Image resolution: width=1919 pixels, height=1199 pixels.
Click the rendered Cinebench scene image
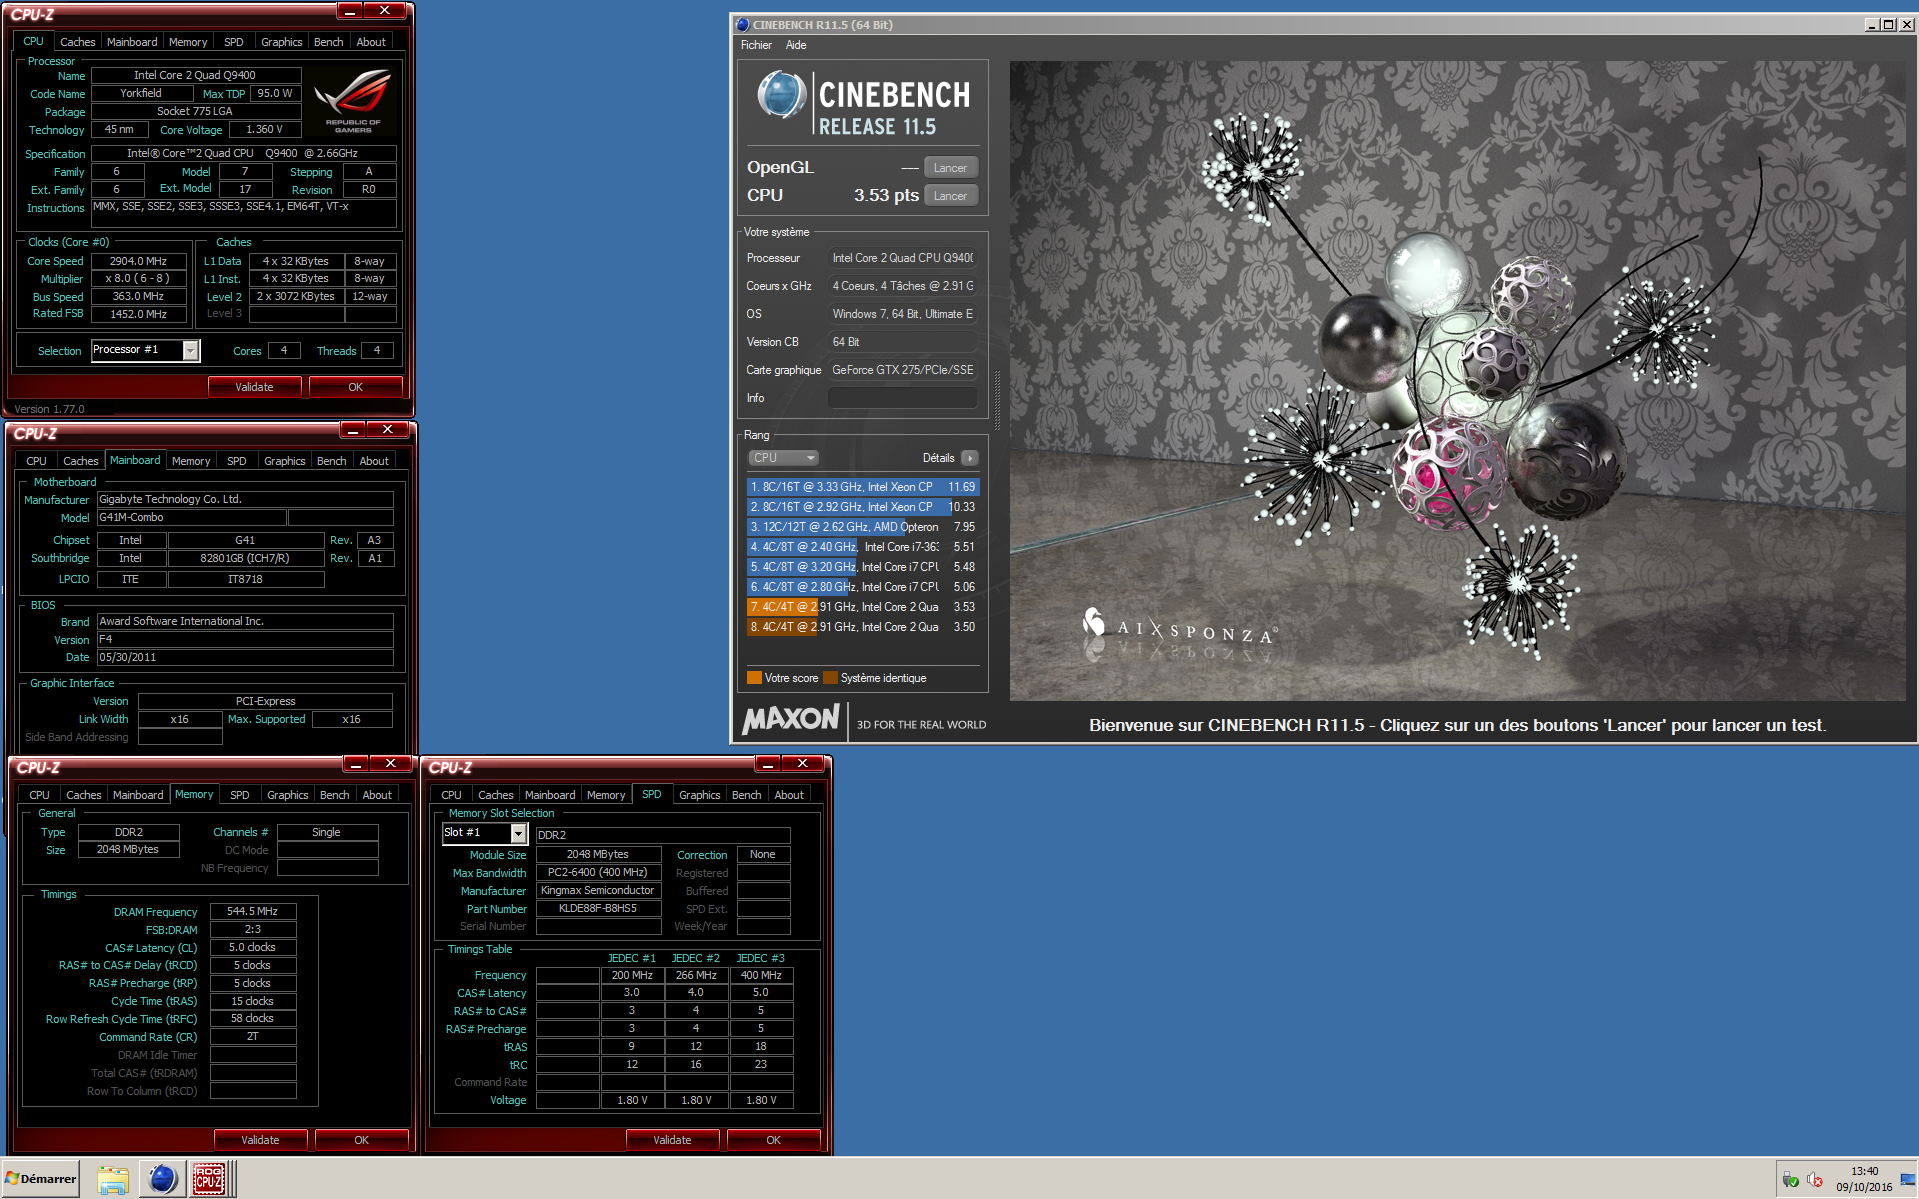point(1457,380)
